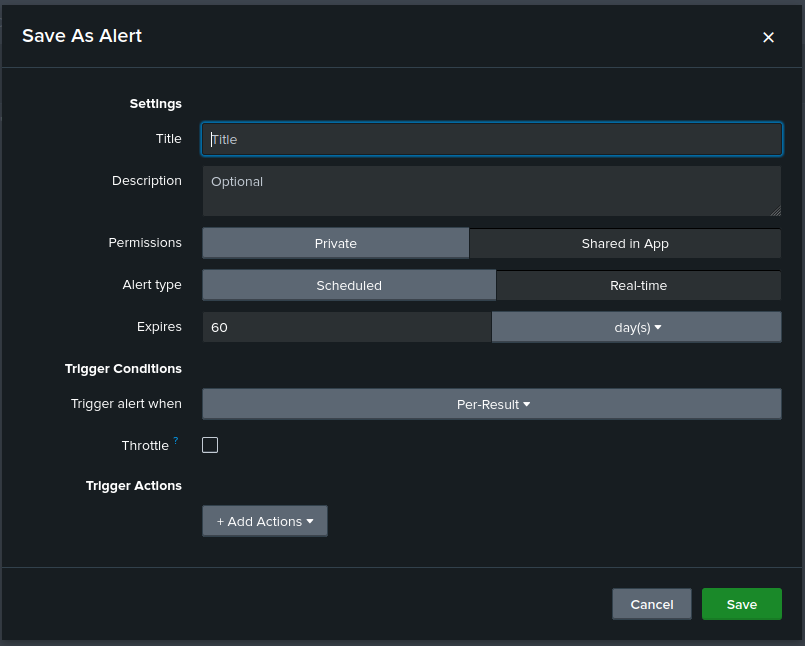Close the Save As Alert dialog

point(768,37)
